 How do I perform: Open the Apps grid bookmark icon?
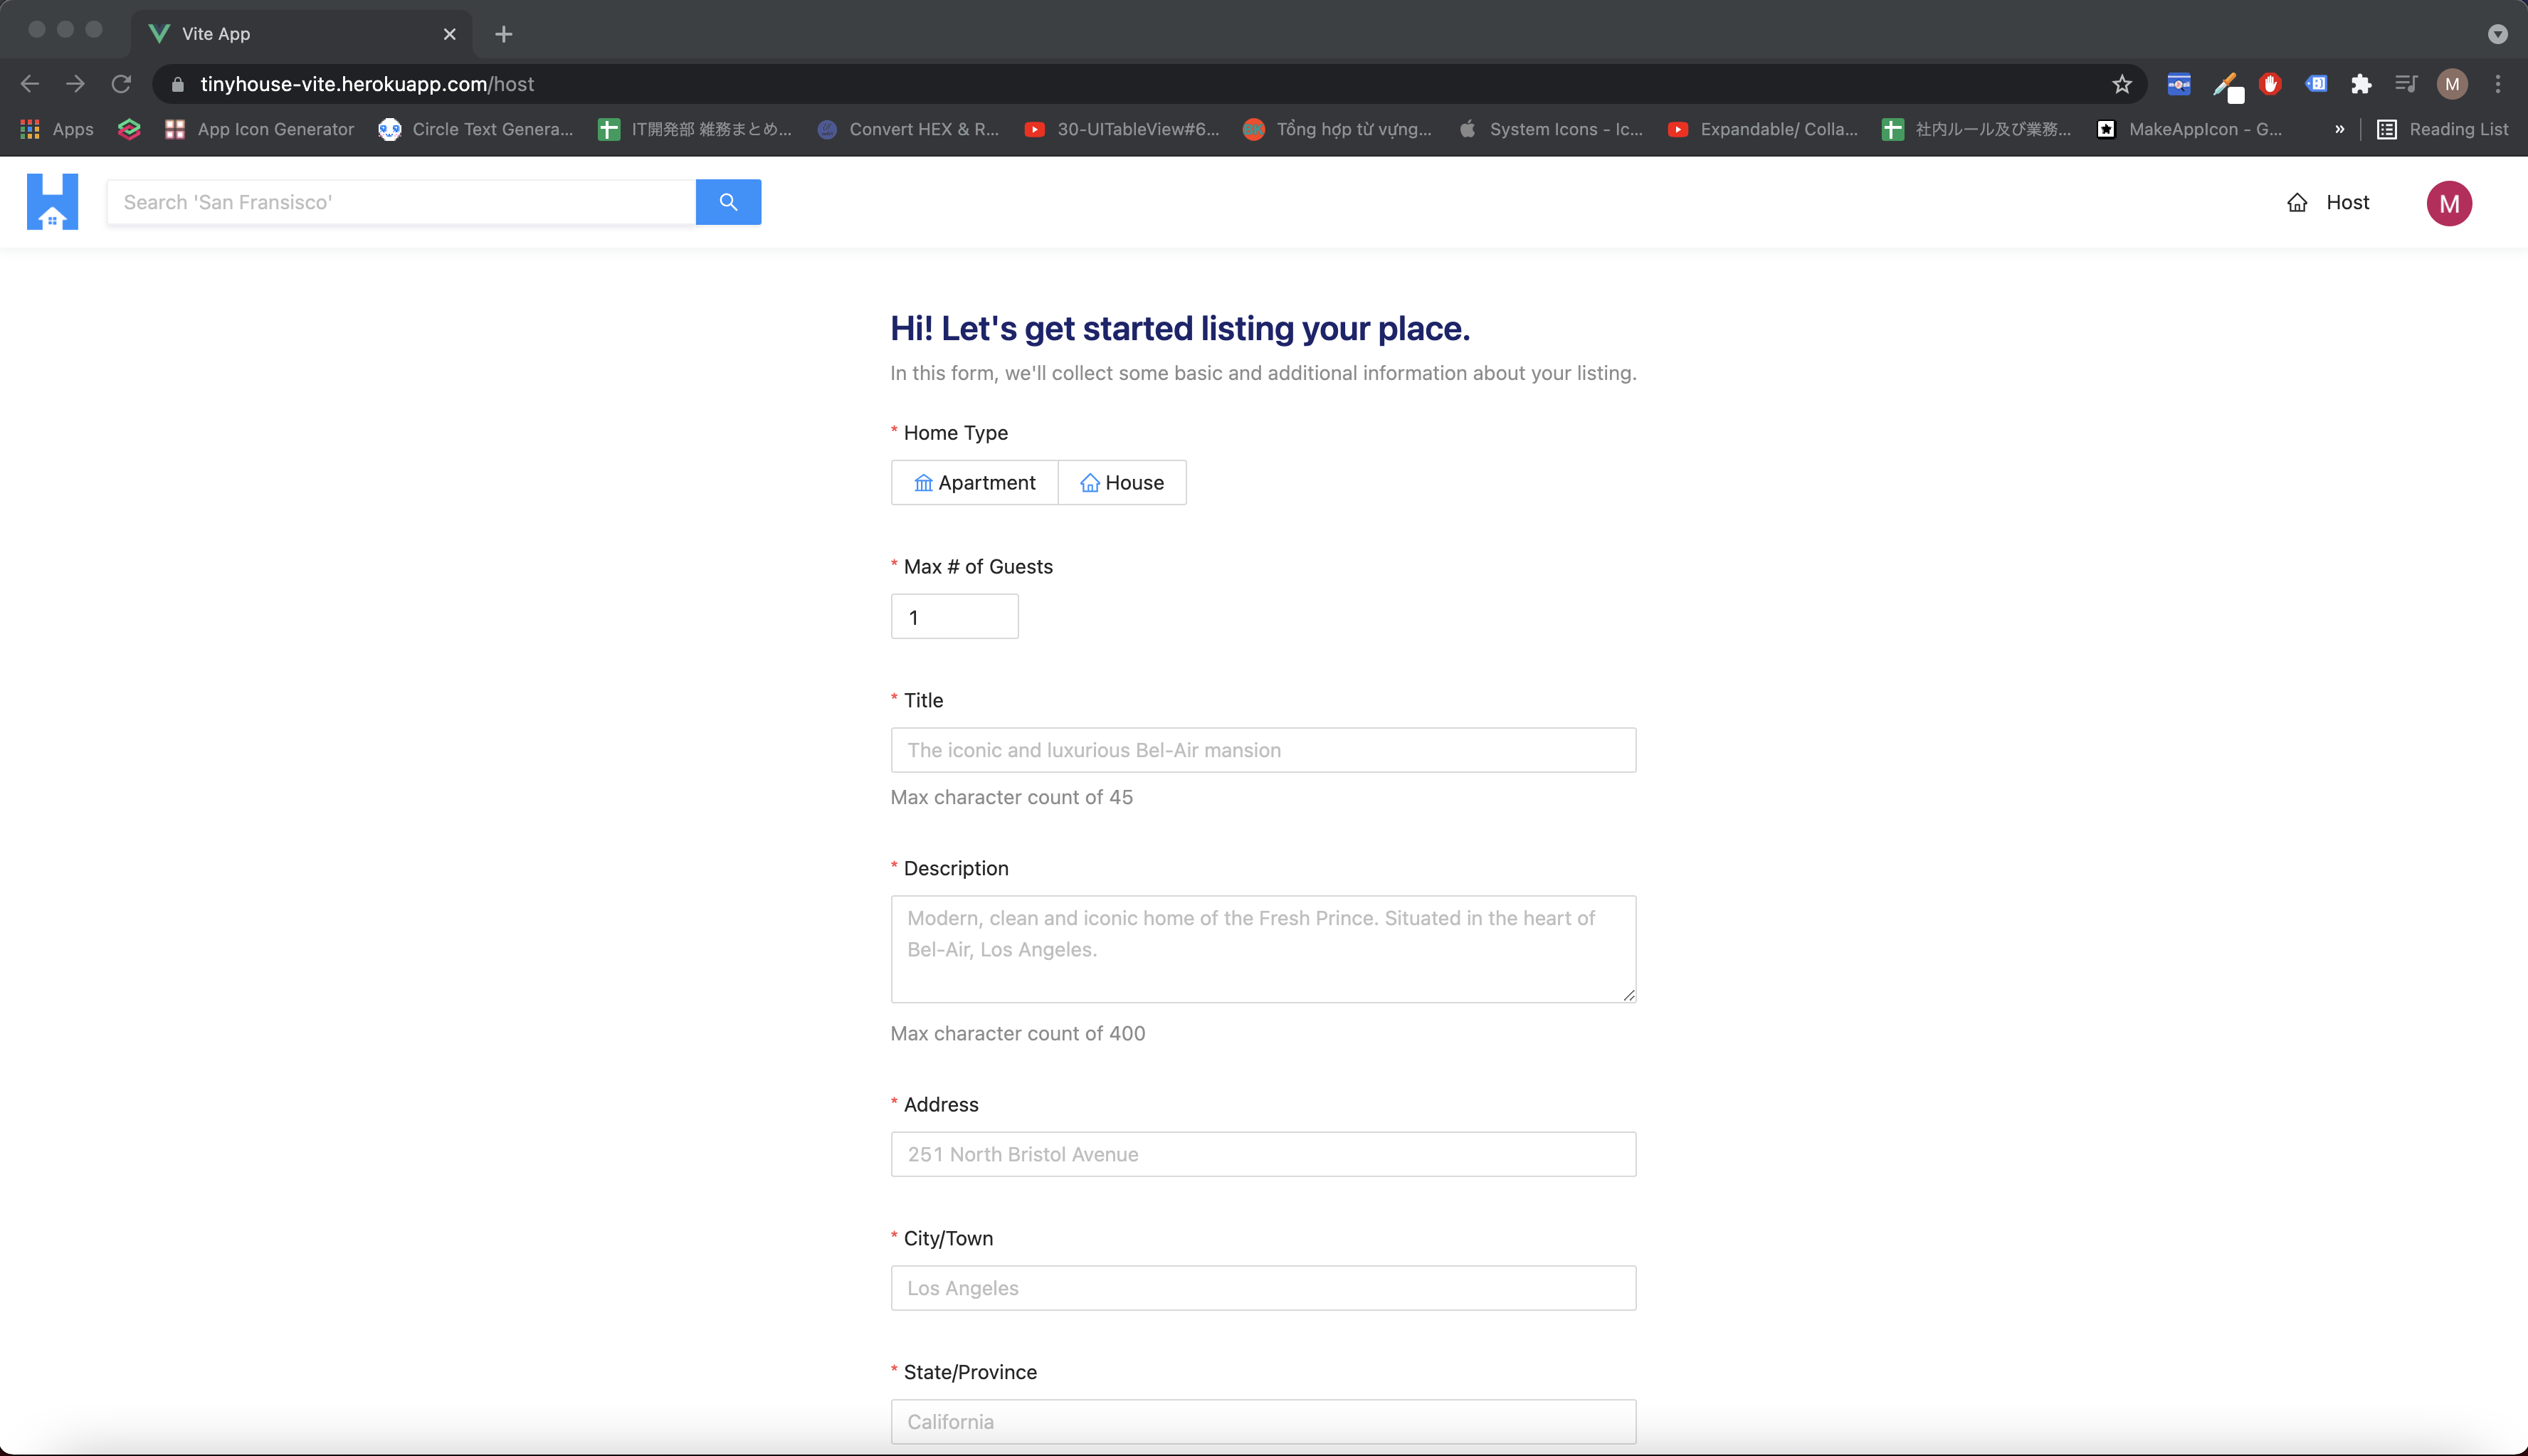30,129
